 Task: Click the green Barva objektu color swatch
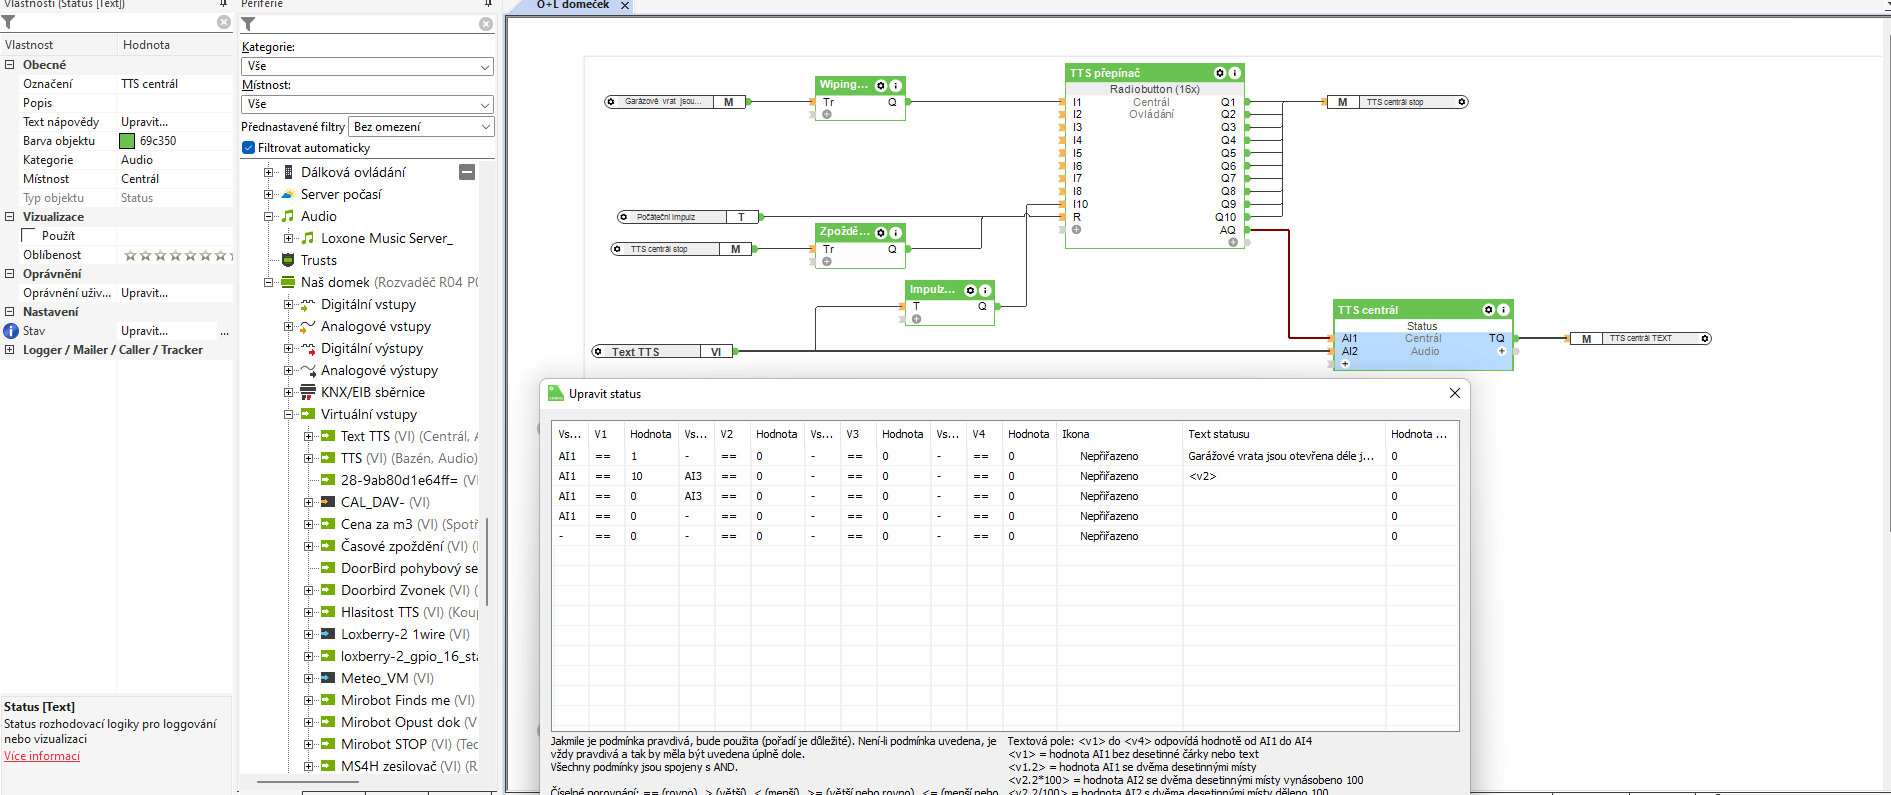(x=128, y=141)
